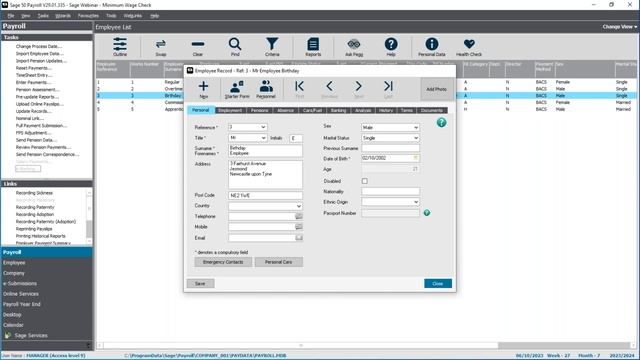Go to First employee record

(x=299, y=89)
